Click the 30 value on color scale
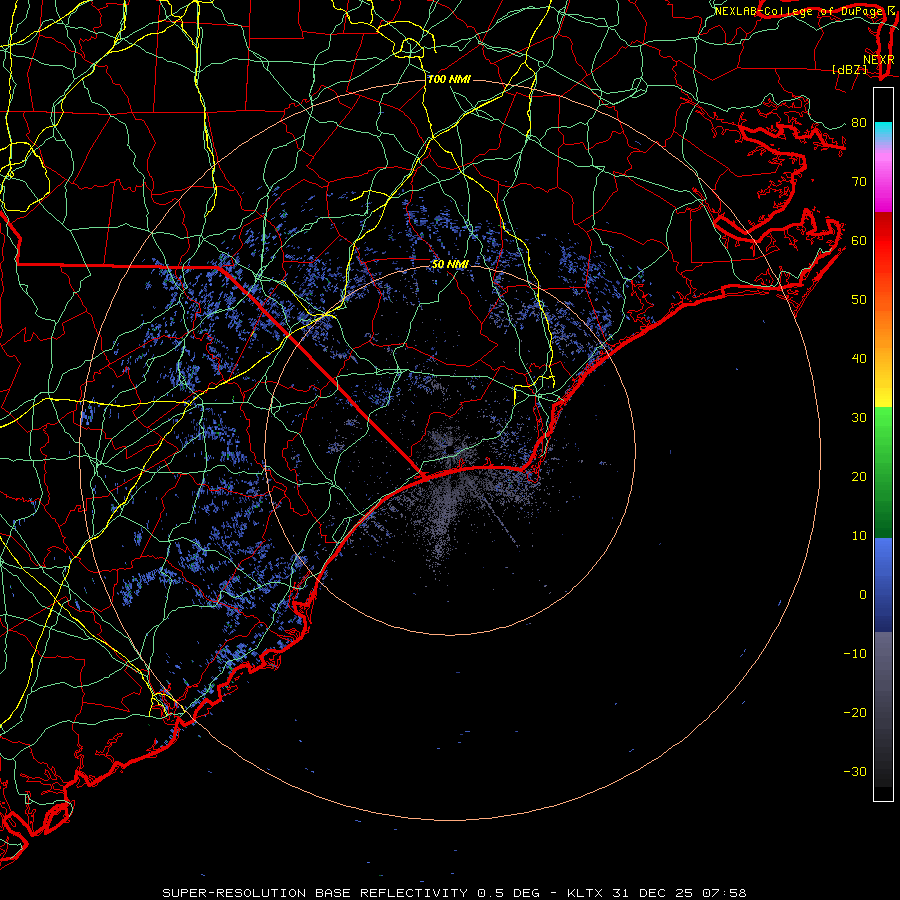The height and width of the screenshot is (900, 900). [x=859, y=418]
